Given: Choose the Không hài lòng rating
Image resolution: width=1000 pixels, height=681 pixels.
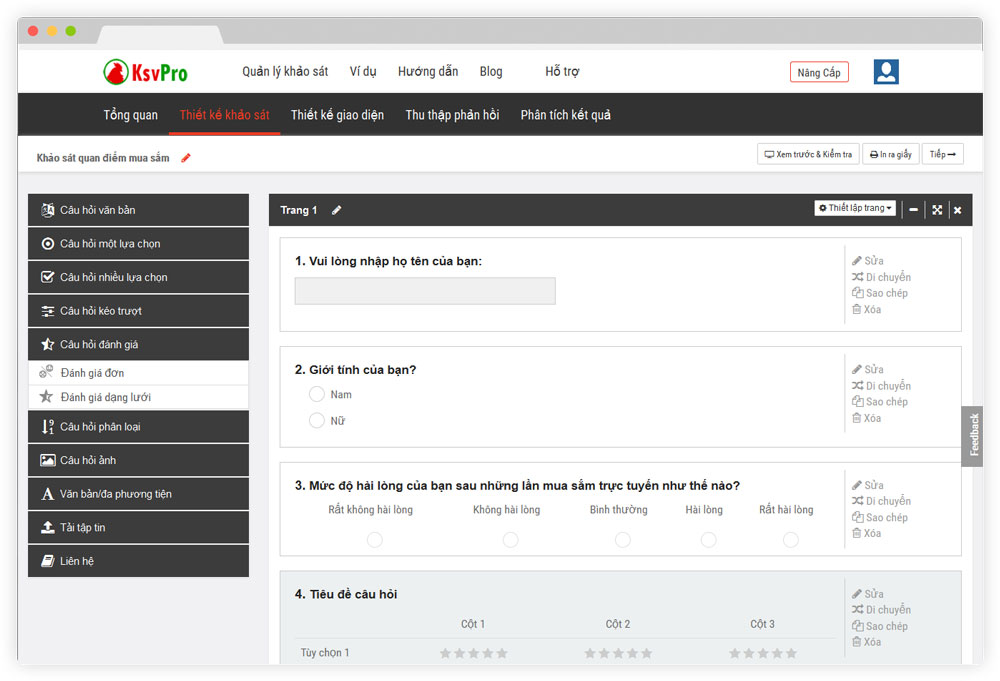Looking at the screenshot, I should [510, 540].
